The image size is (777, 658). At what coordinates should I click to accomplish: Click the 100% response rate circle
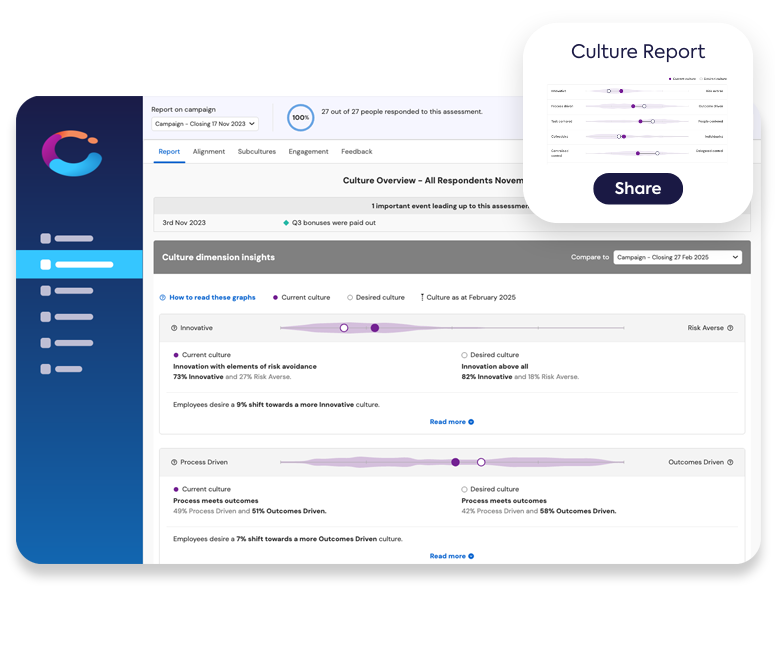pos(300,117)
